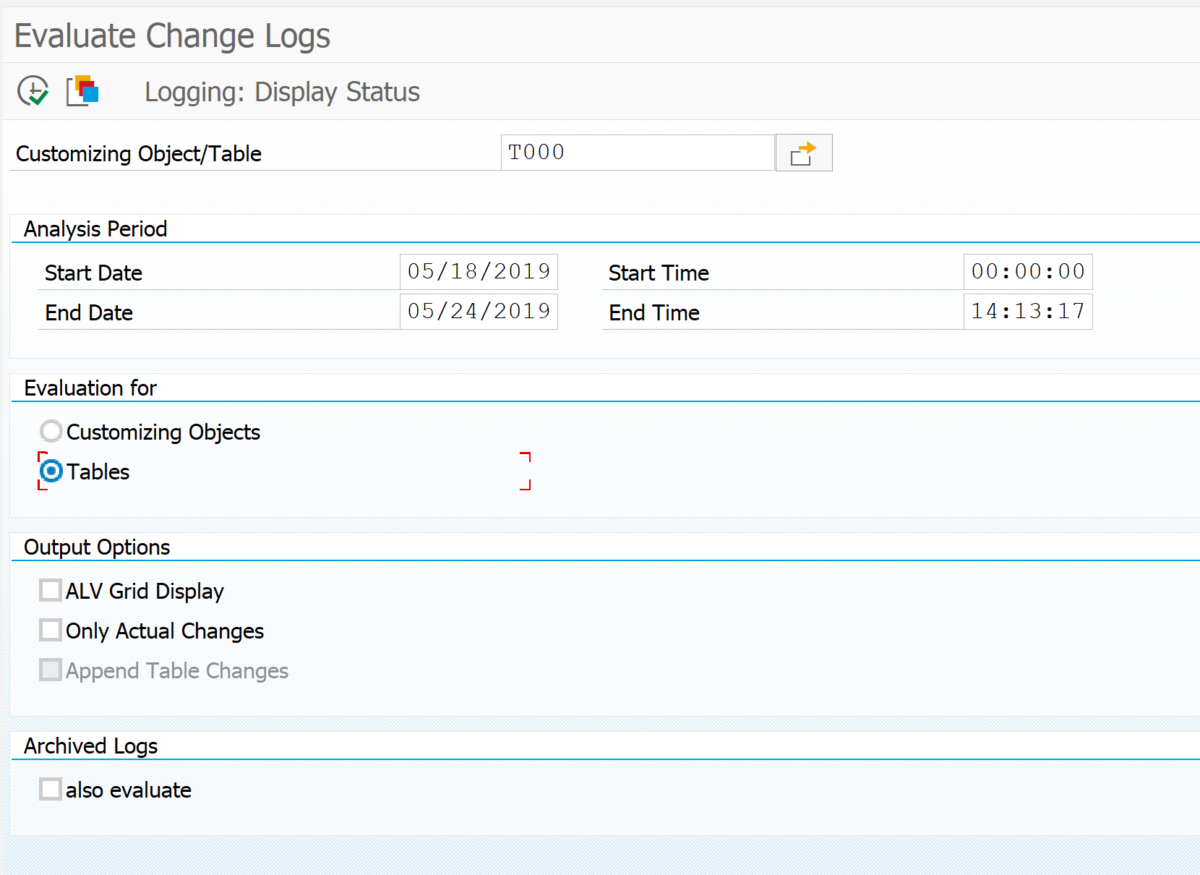This screenshot has width=1200, height=875.
Task: Click the Analysis Period group title
Action: 96,229
